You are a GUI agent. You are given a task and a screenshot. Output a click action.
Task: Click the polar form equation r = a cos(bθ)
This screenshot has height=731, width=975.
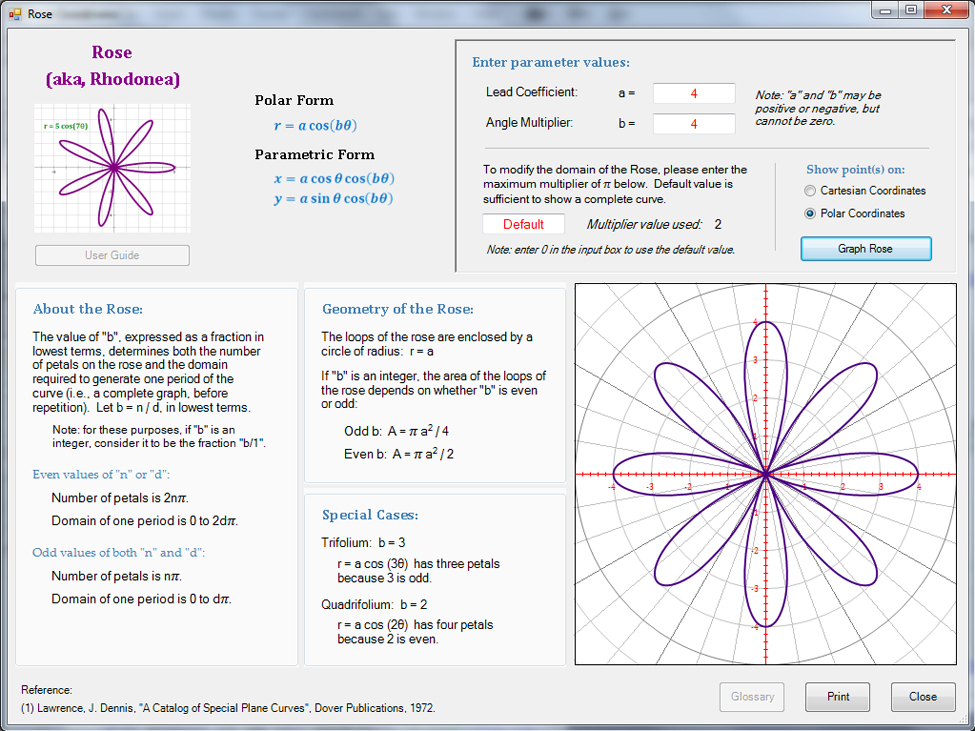tap(316, 126)
